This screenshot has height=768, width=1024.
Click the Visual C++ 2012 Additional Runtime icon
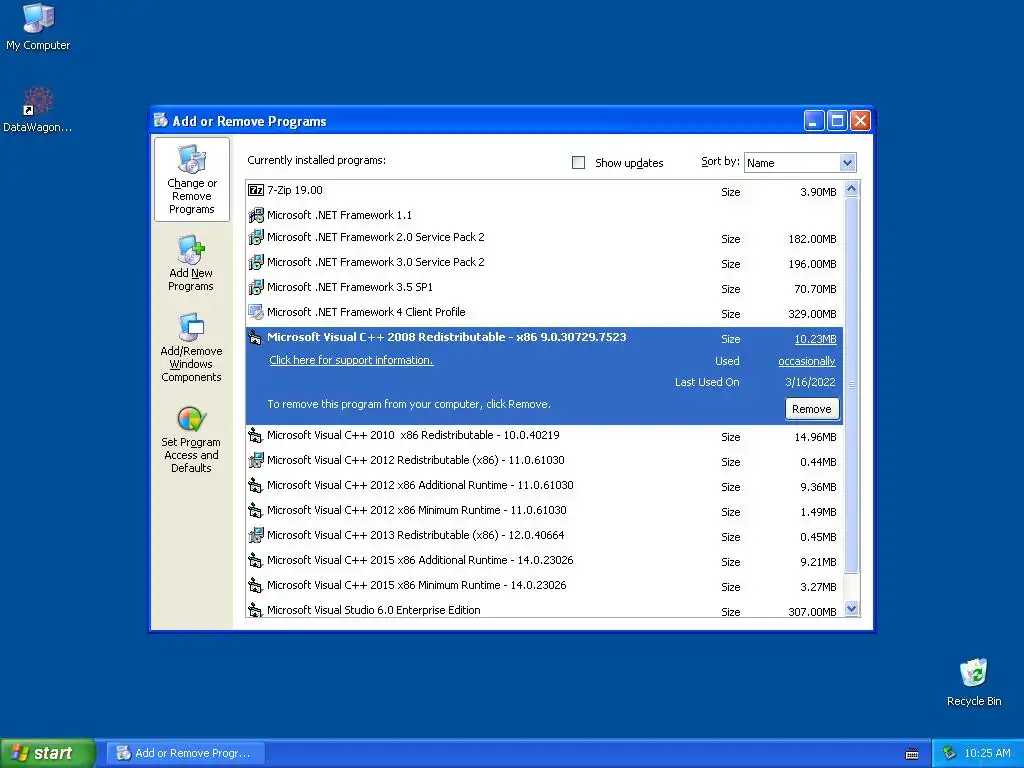pos(255,485)
